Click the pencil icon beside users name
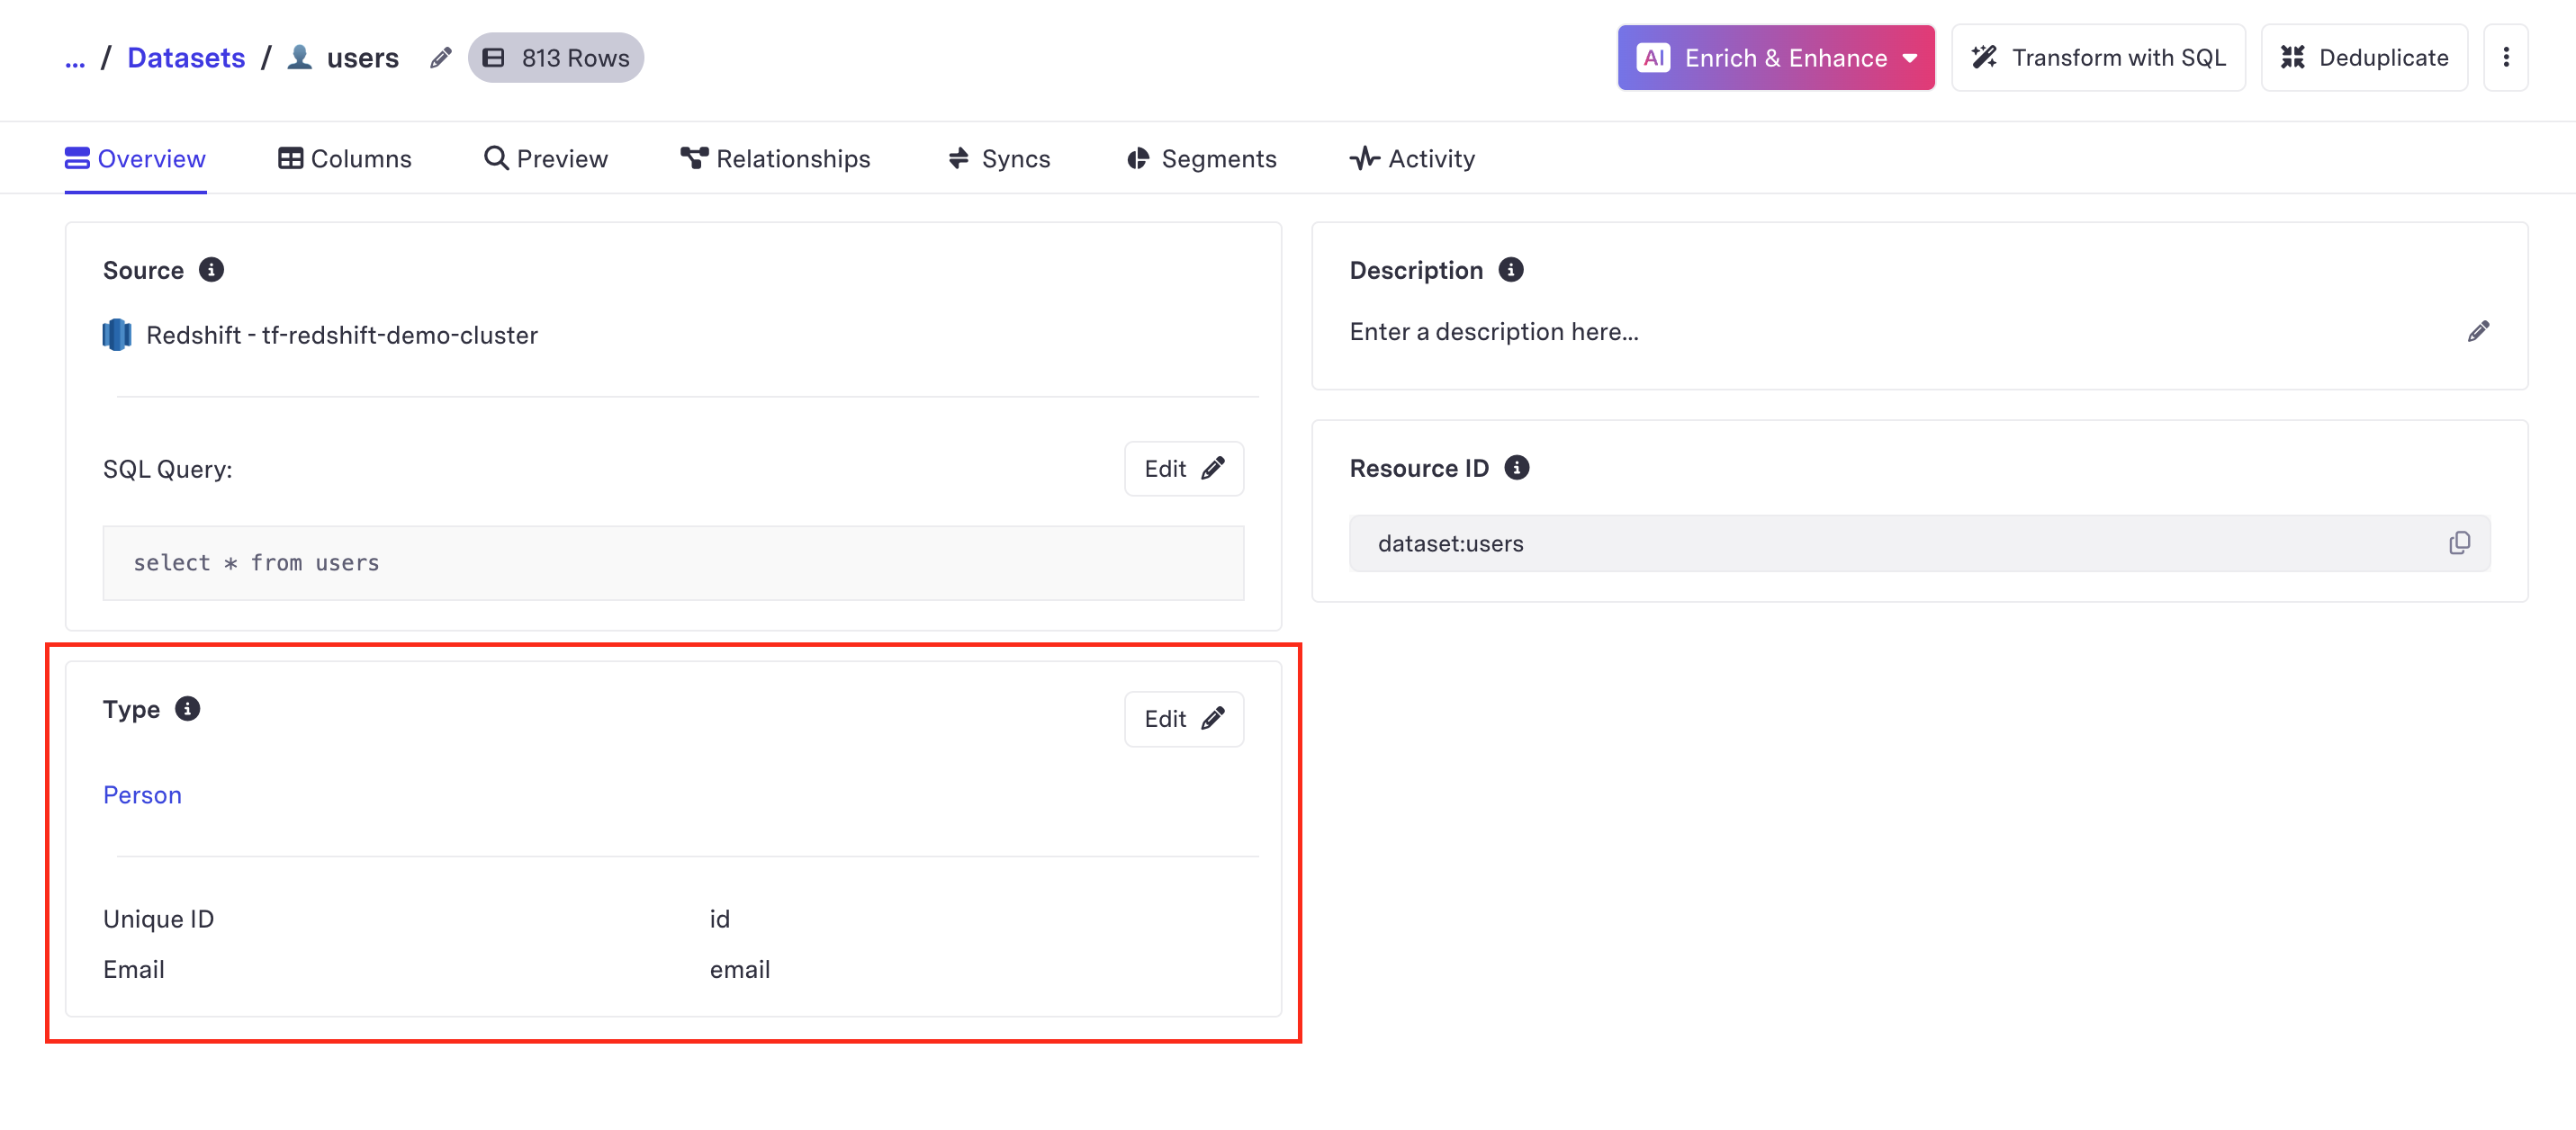 pyautogui.click(x=440, y=58)
